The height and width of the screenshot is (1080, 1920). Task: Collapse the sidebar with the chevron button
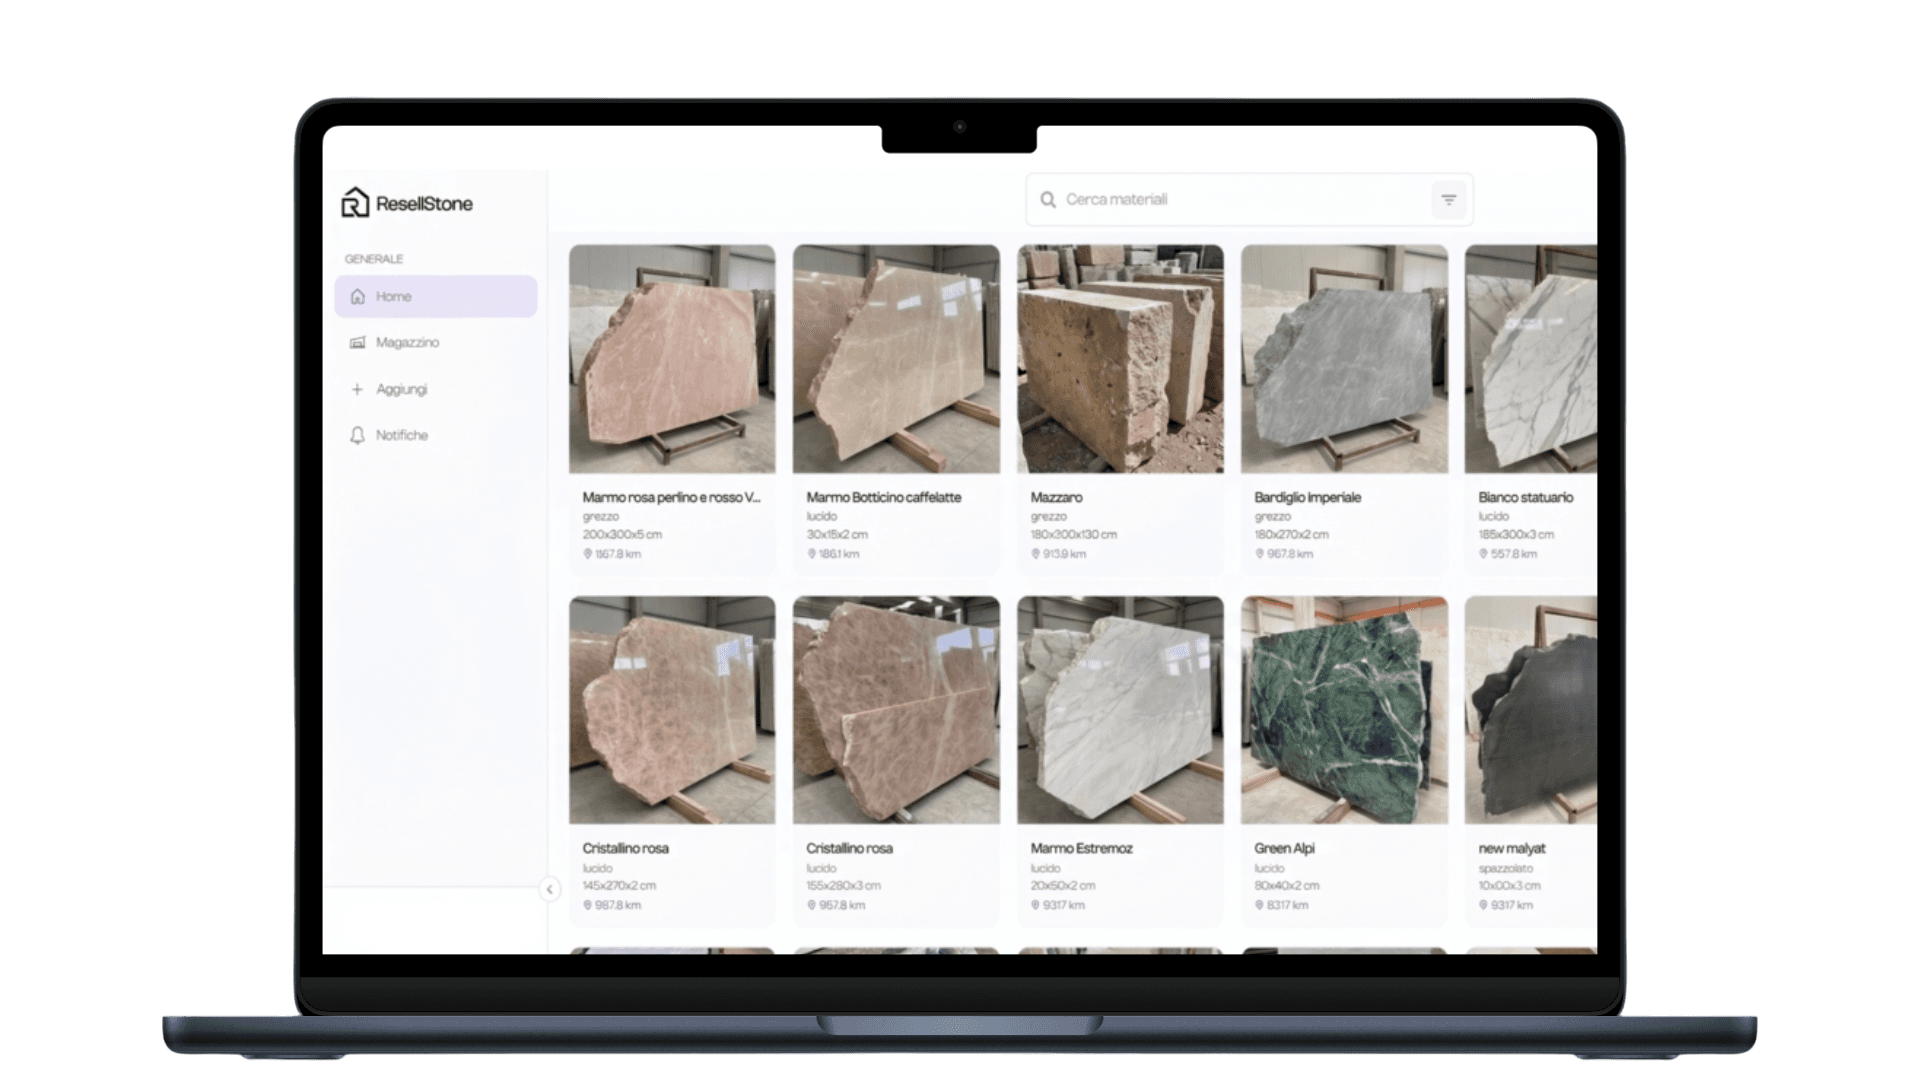(549, 887)
